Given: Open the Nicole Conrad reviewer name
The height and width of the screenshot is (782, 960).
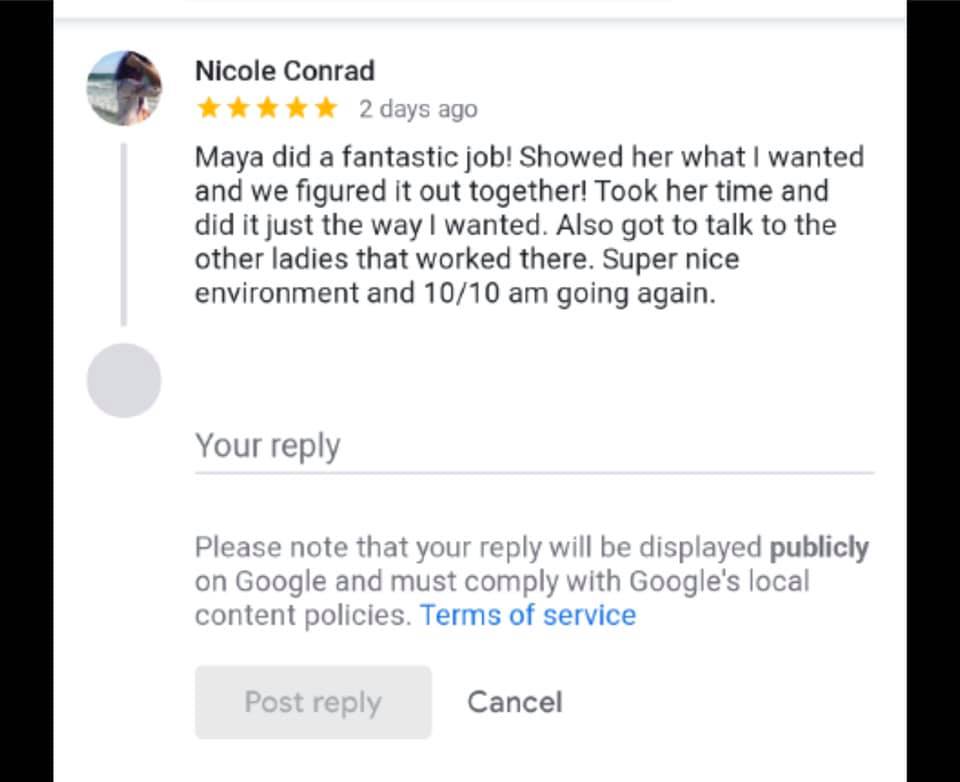Looking at the screenshot, I should 284,71.
